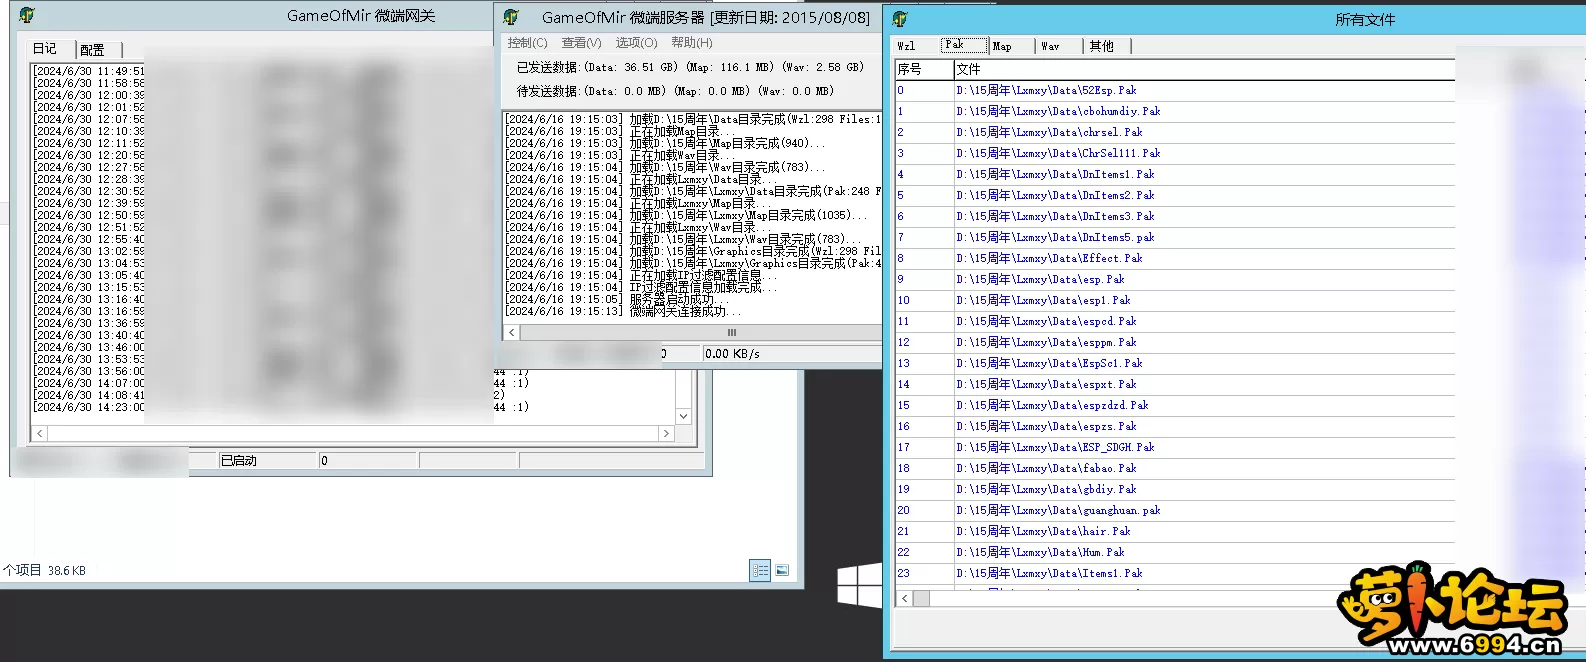This screenshot has height=662, width=1586.
Task: Click the 微端网关连接成功 log line
Action: click(x=624, y=311)
